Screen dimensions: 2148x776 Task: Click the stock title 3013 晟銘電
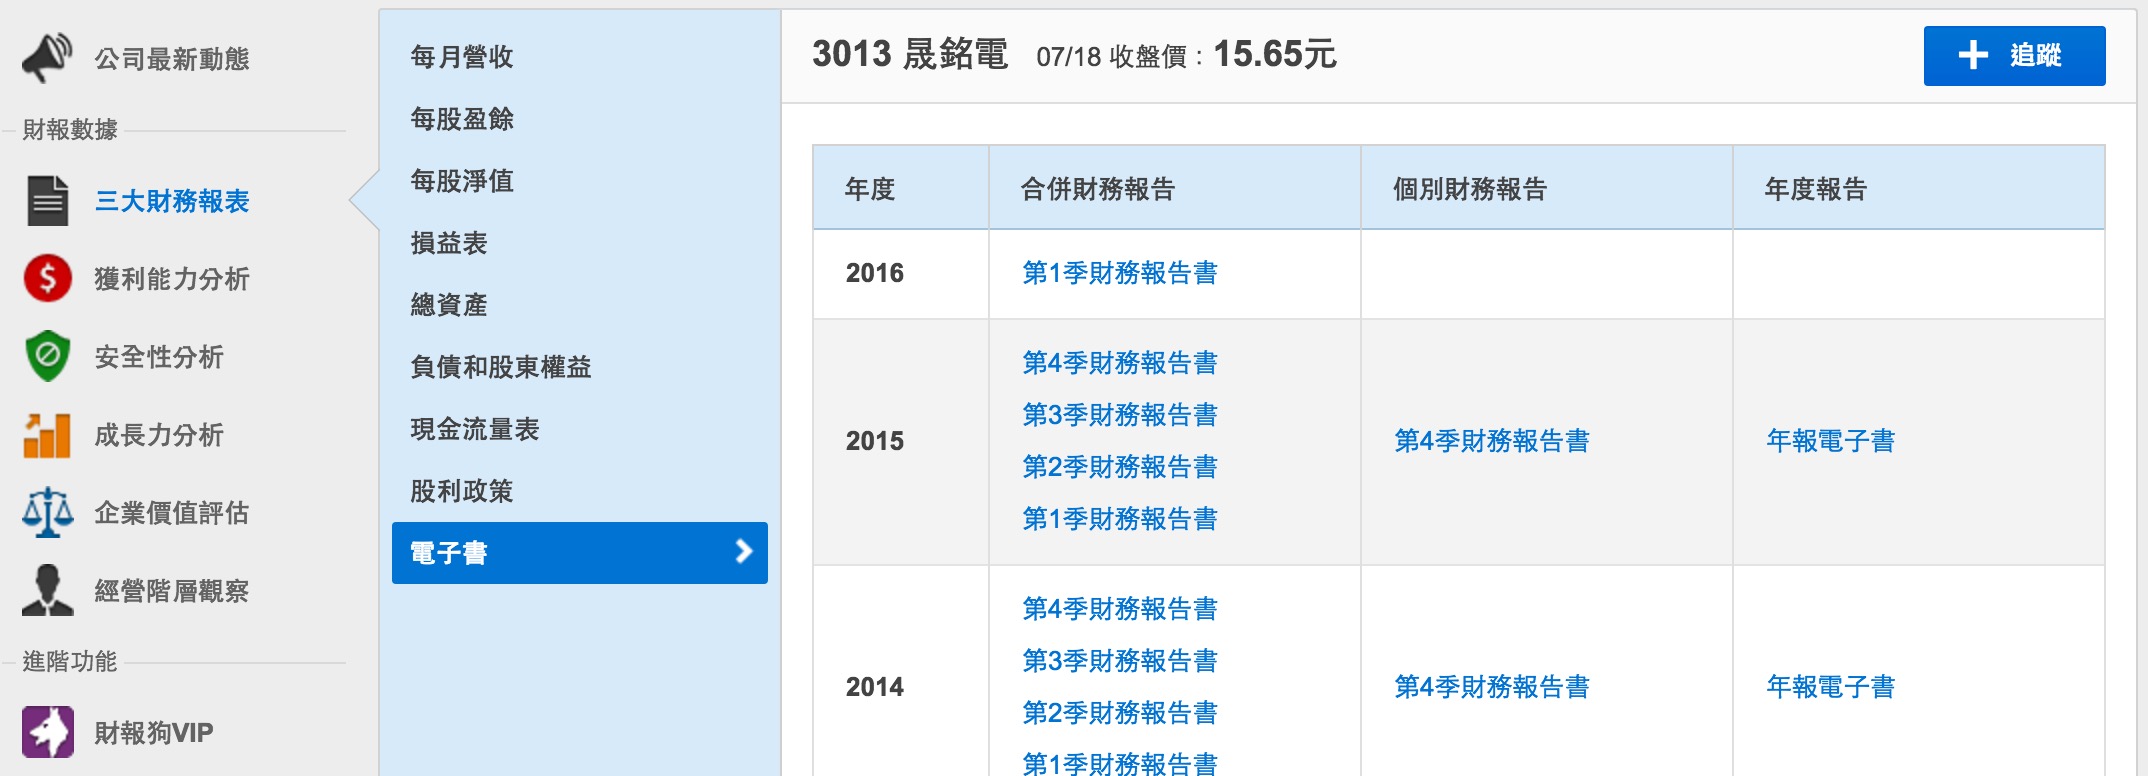click(x=910, y=54)
